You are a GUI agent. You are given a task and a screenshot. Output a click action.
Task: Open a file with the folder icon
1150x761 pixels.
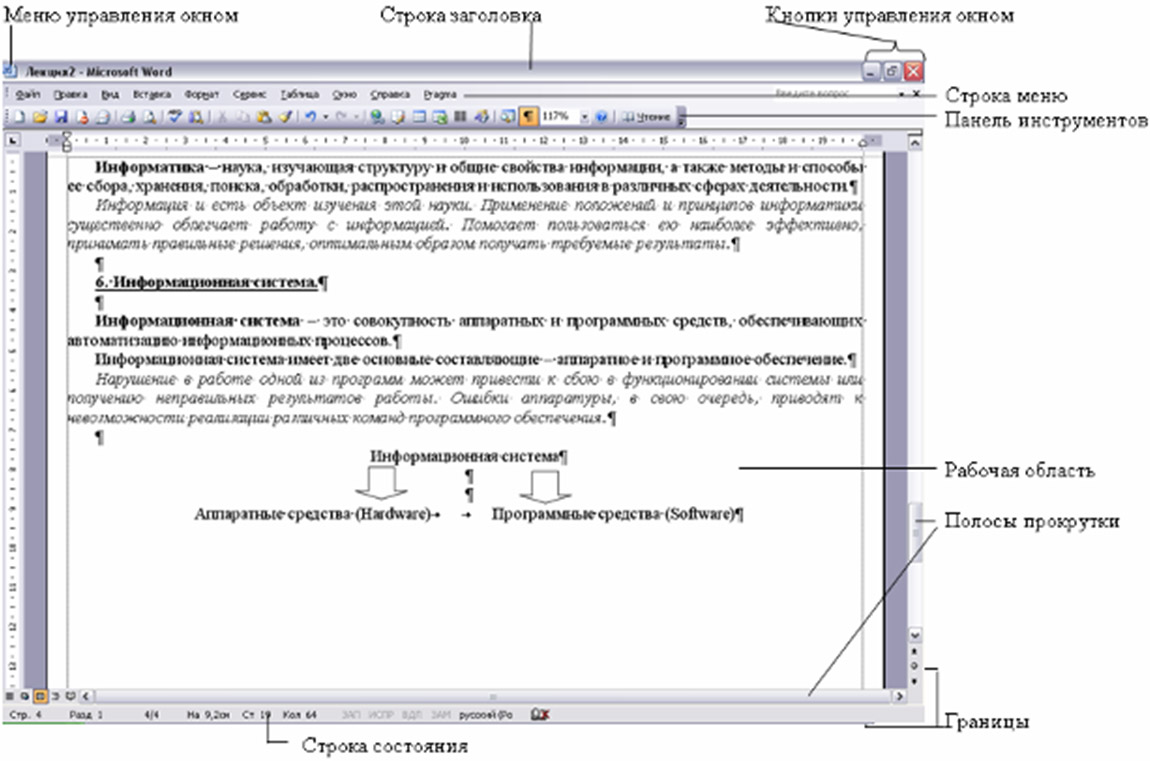click(x=41, y=117)
